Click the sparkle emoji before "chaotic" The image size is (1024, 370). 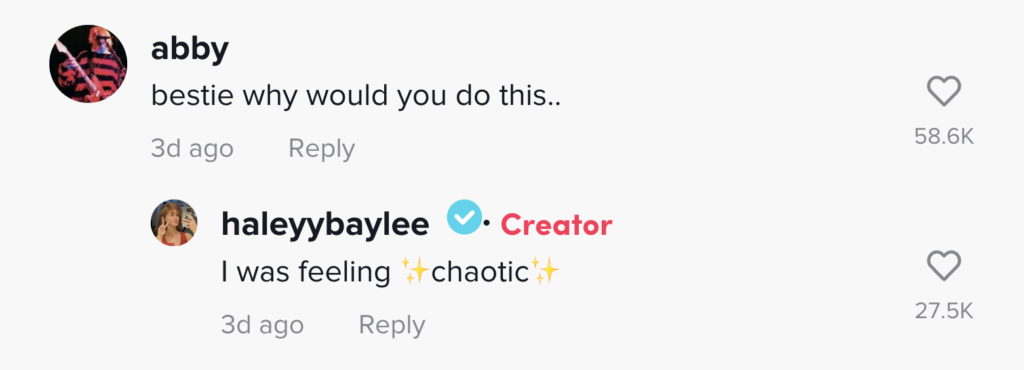[x=413, y=271]
